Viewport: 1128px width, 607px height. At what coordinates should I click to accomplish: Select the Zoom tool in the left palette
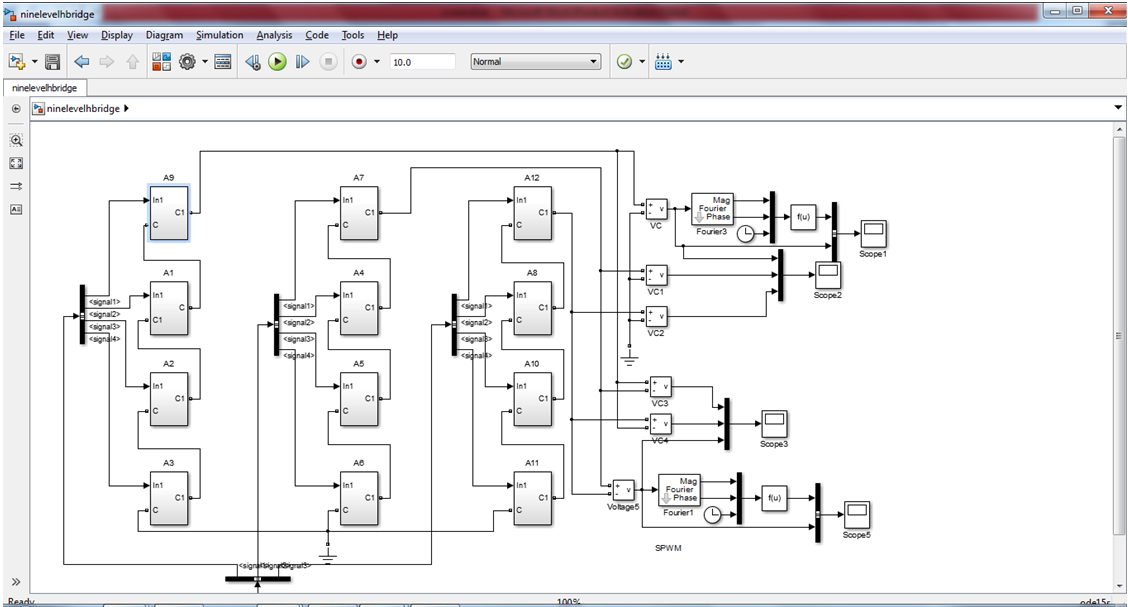click(16, 140)
